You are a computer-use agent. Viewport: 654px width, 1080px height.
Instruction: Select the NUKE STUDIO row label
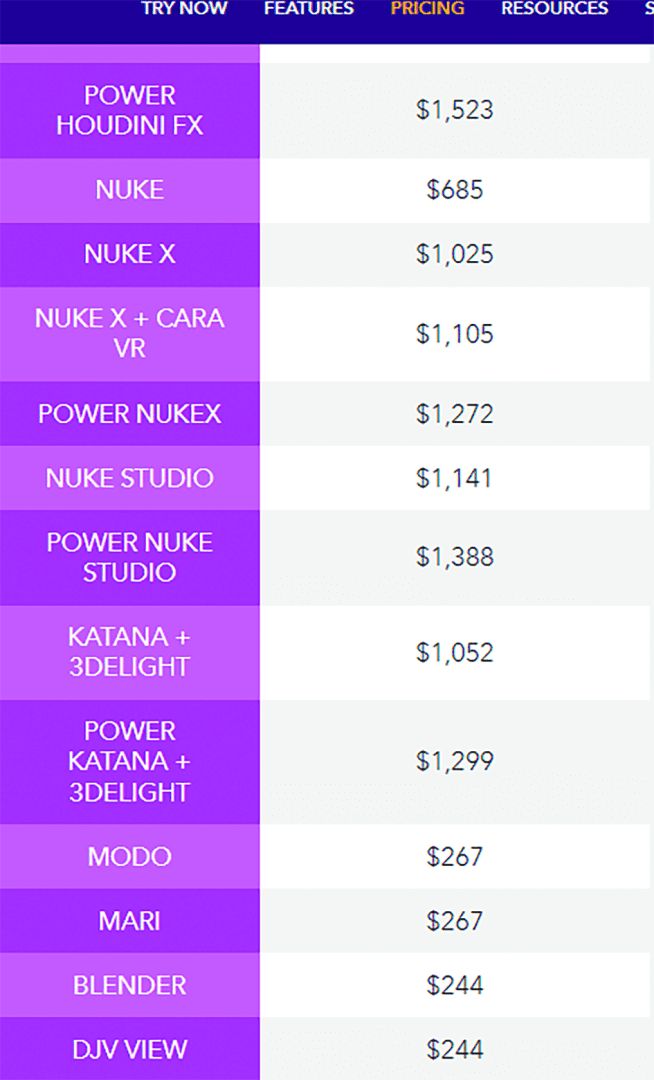[x=130, y=478]
